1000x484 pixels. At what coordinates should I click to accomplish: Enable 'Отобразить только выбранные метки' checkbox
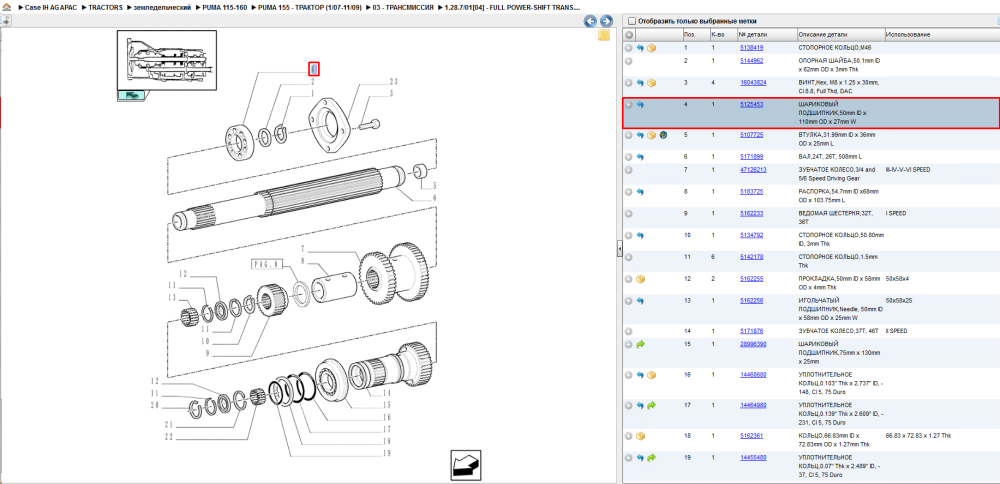tap(632, 21)
